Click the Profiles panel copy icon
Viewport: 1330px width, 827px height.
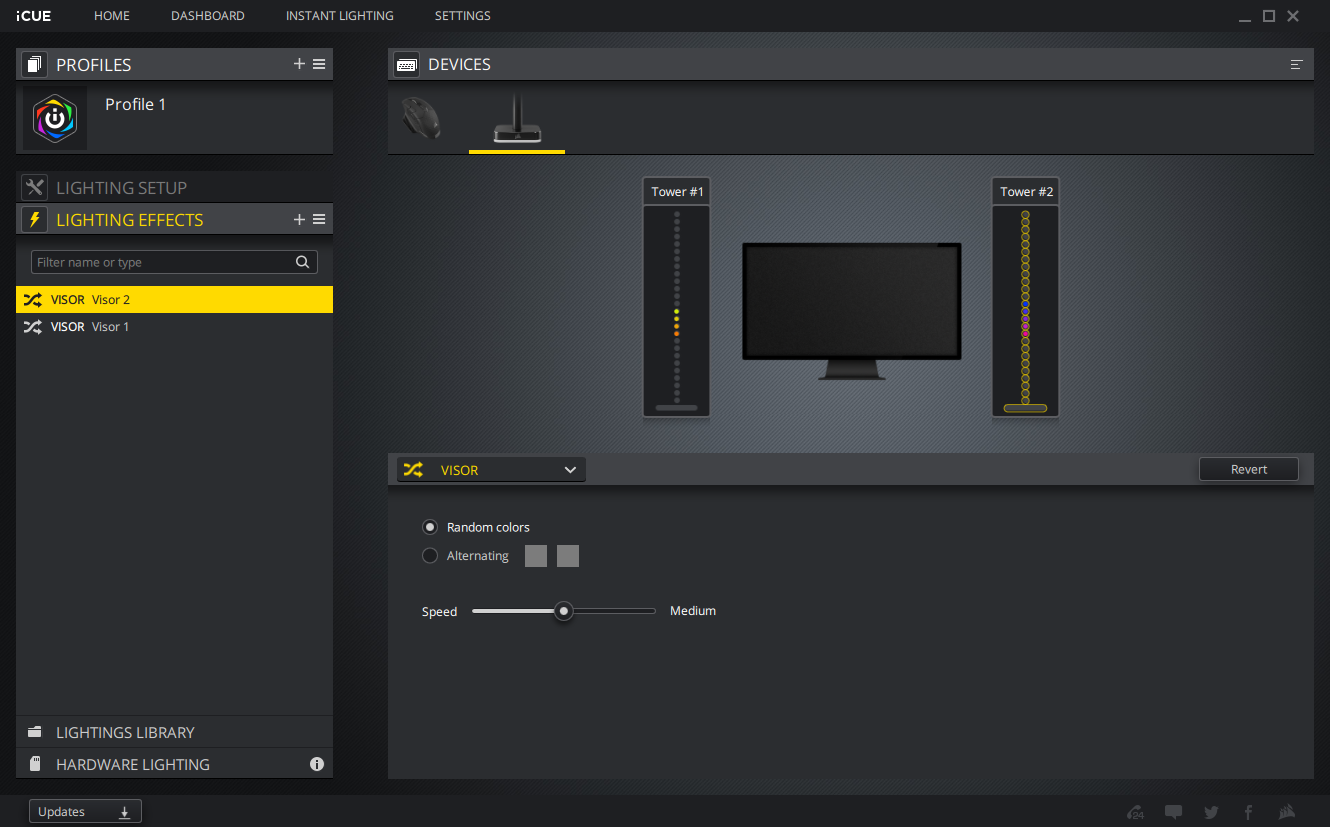[x=35, y=64]
